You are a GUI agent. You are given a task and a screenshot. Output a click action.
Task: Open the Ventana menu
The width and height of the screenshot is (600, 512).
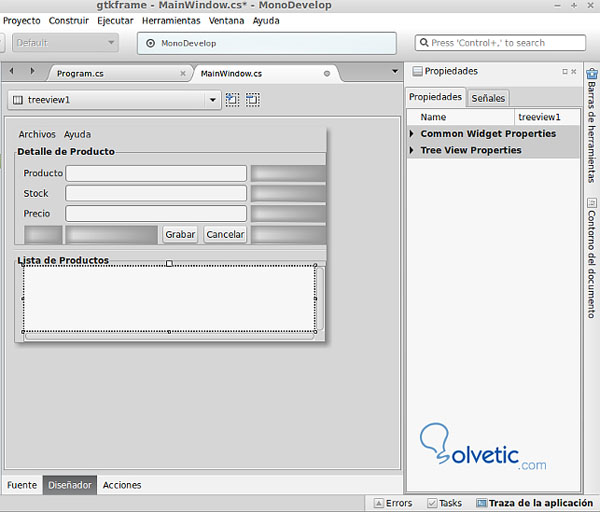(x=226, y=21)
